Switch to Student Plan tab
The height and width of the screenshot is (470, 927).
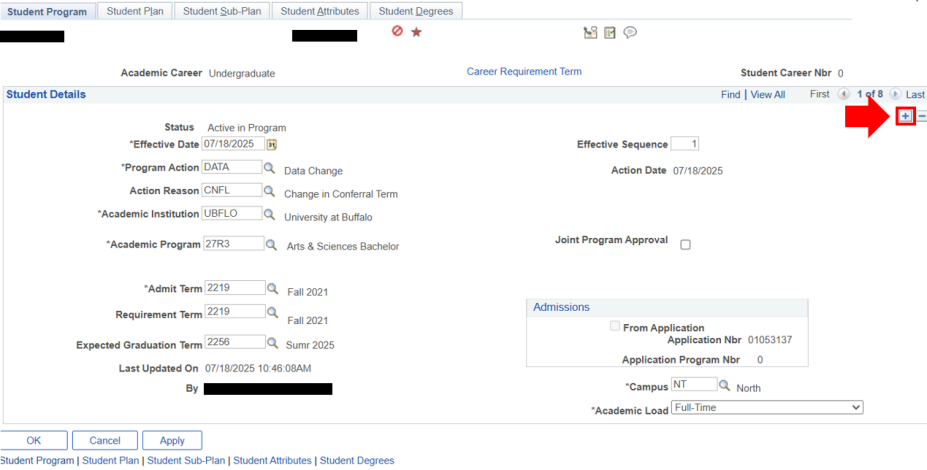tap(135, 11)
